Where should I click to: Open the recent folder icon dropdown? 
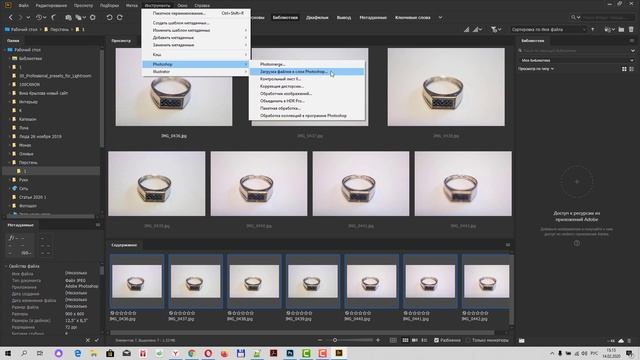click(x=609, y=29)
